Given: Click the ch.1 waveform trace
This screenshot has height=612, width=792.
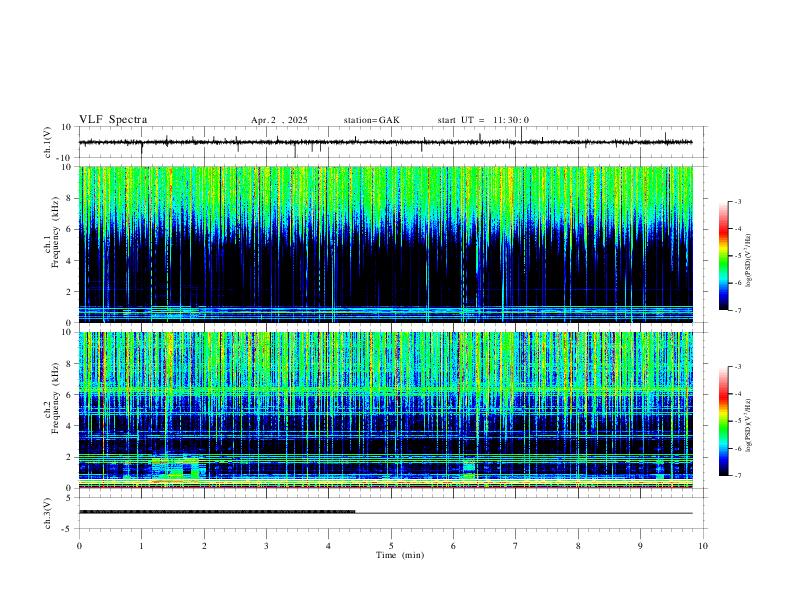Looking at the screenshot, I should (385, 142).
